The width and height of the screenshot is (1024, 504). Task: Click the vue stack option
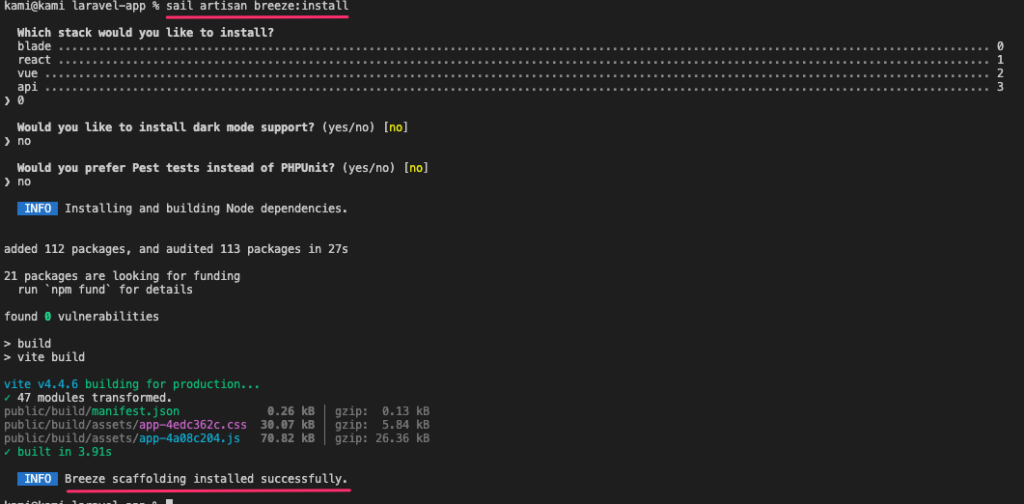point(28,74)
